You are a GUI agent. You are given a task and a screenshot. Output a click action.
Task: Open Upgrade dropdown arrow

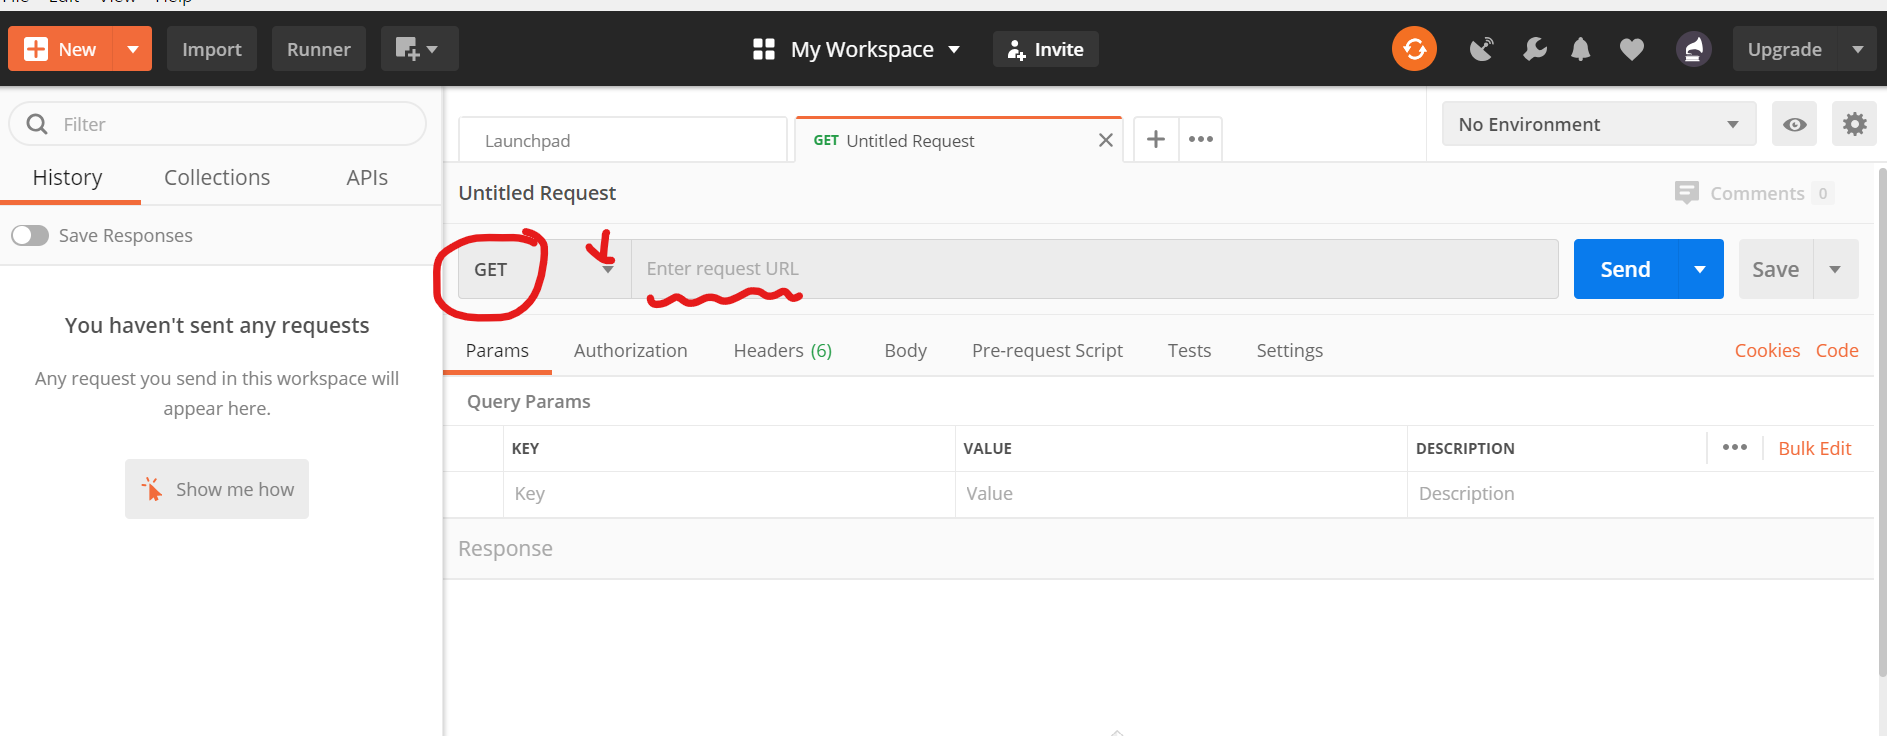click(1858, 49)
